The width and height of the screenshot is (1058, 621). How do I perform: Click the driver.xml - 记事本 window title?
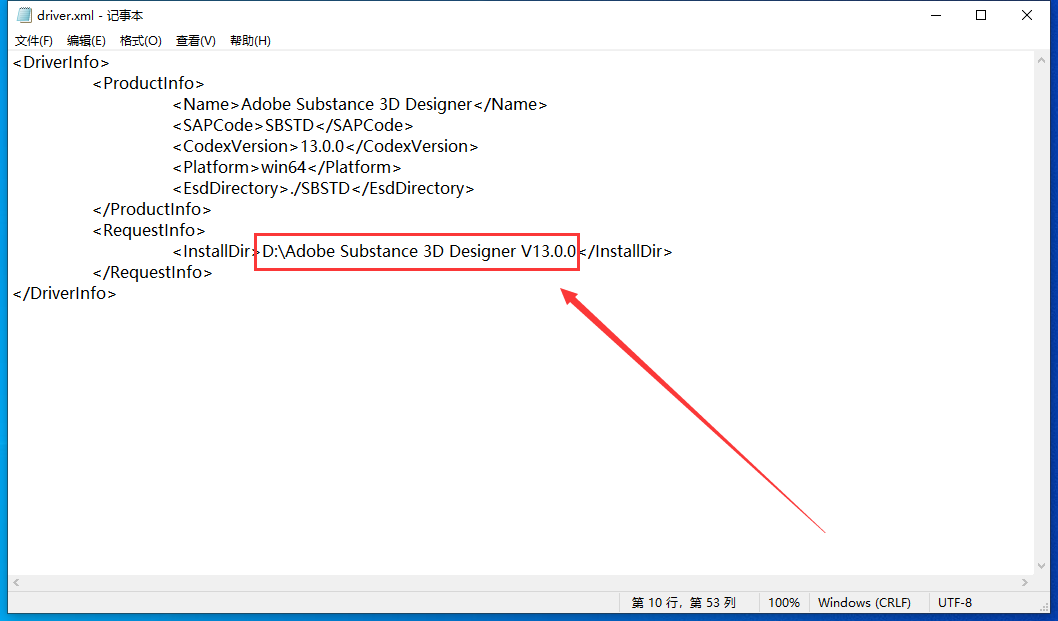point(90,15)
